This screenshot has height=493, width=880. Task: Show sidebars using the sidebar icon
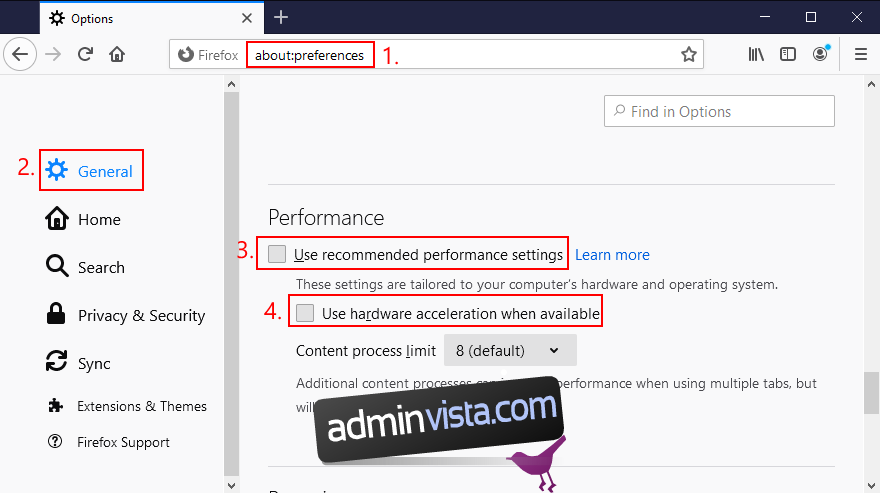788,54
